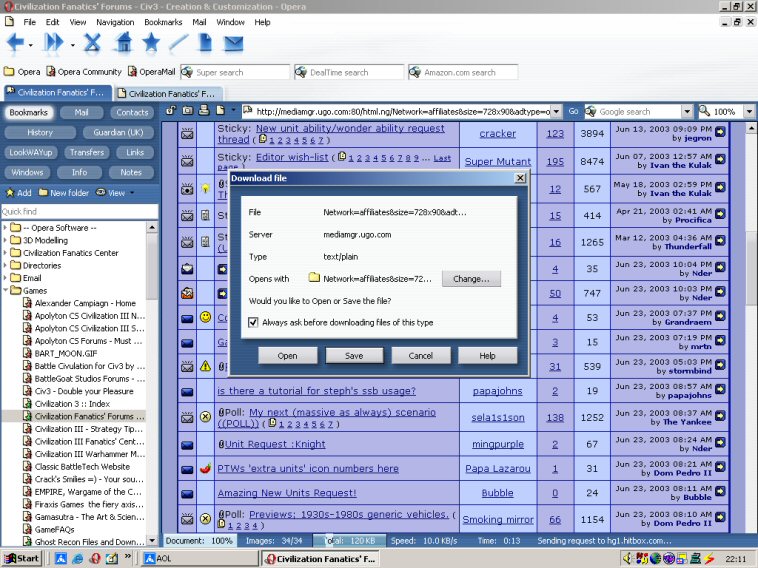Image resolution: width=758 pixels, height=568 pixels.
Task: Collapse the Games bookmark folder
Action: point(5,290)
